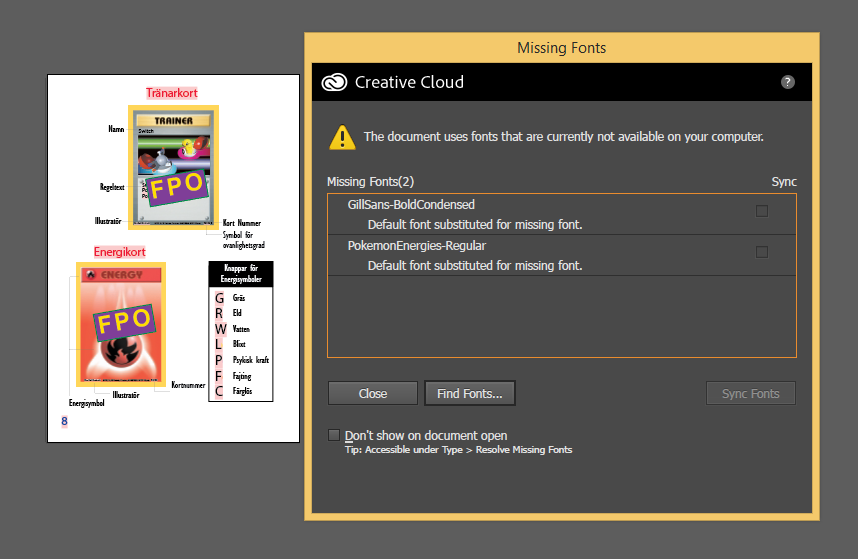Check Sync box for GillSans-BoldCondensed
Image resolution: width=858 pixels, height=559 pixels.
click(762, 211)
